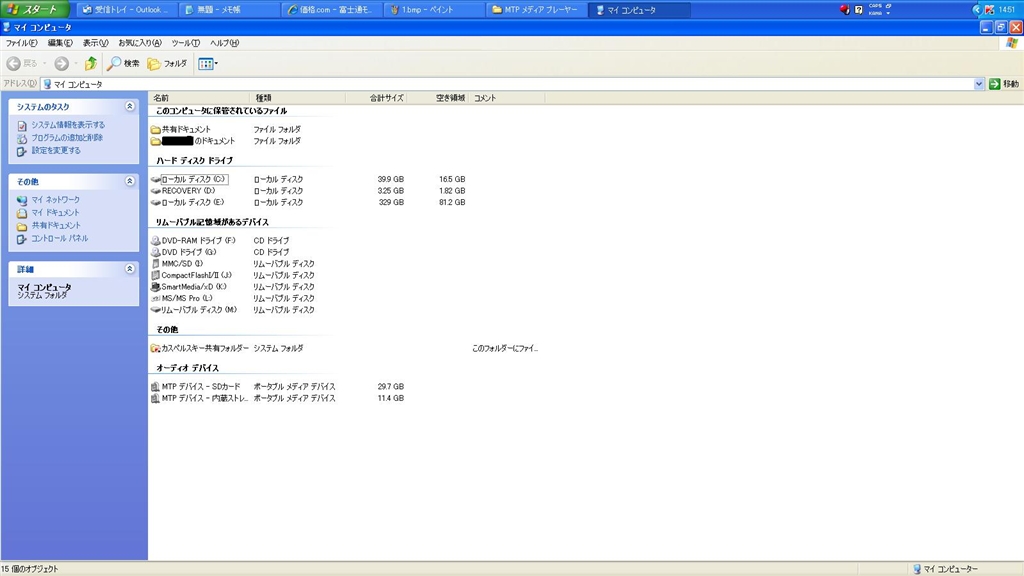Open the Views dropdown in toolbar
Viewport: 1024px width, 576px height.
coord(208,64)
